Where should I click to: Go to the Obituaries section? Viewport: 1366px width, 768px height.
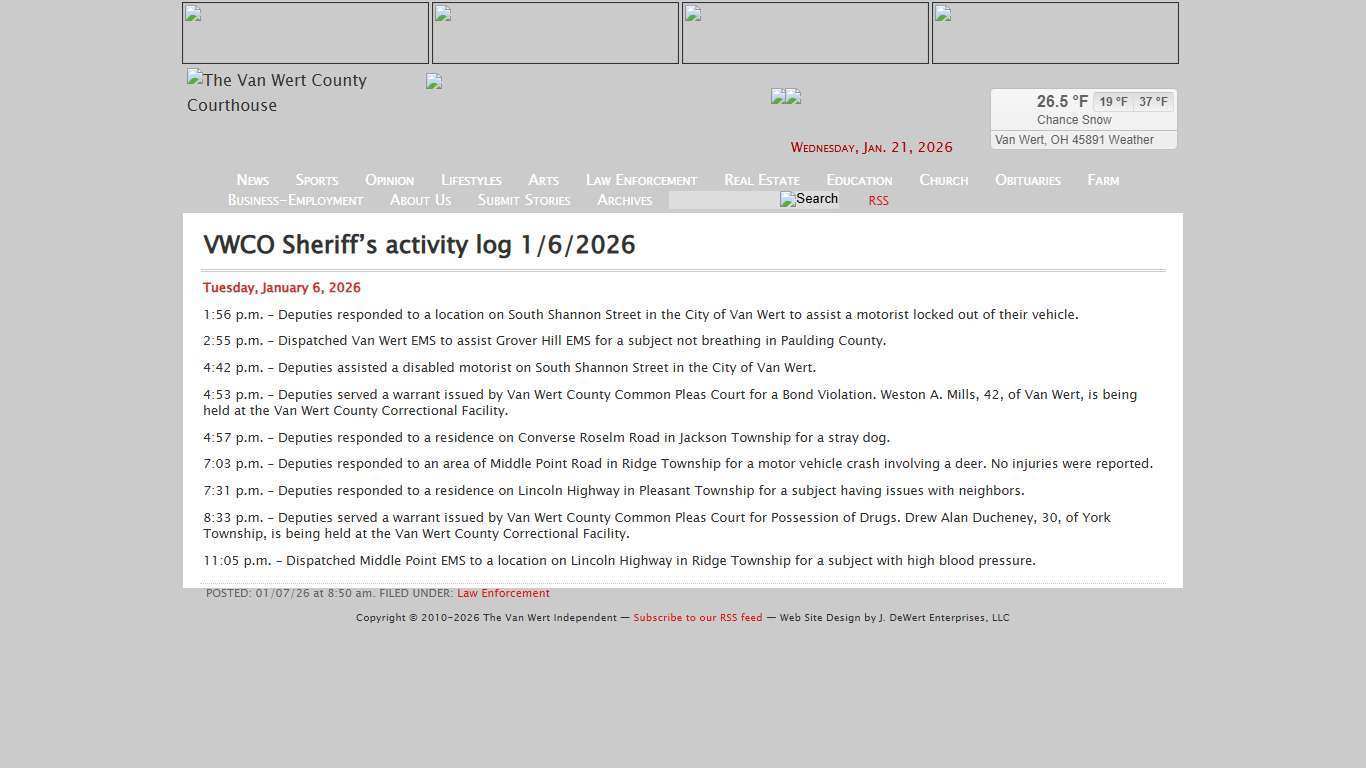(1027, 180)
